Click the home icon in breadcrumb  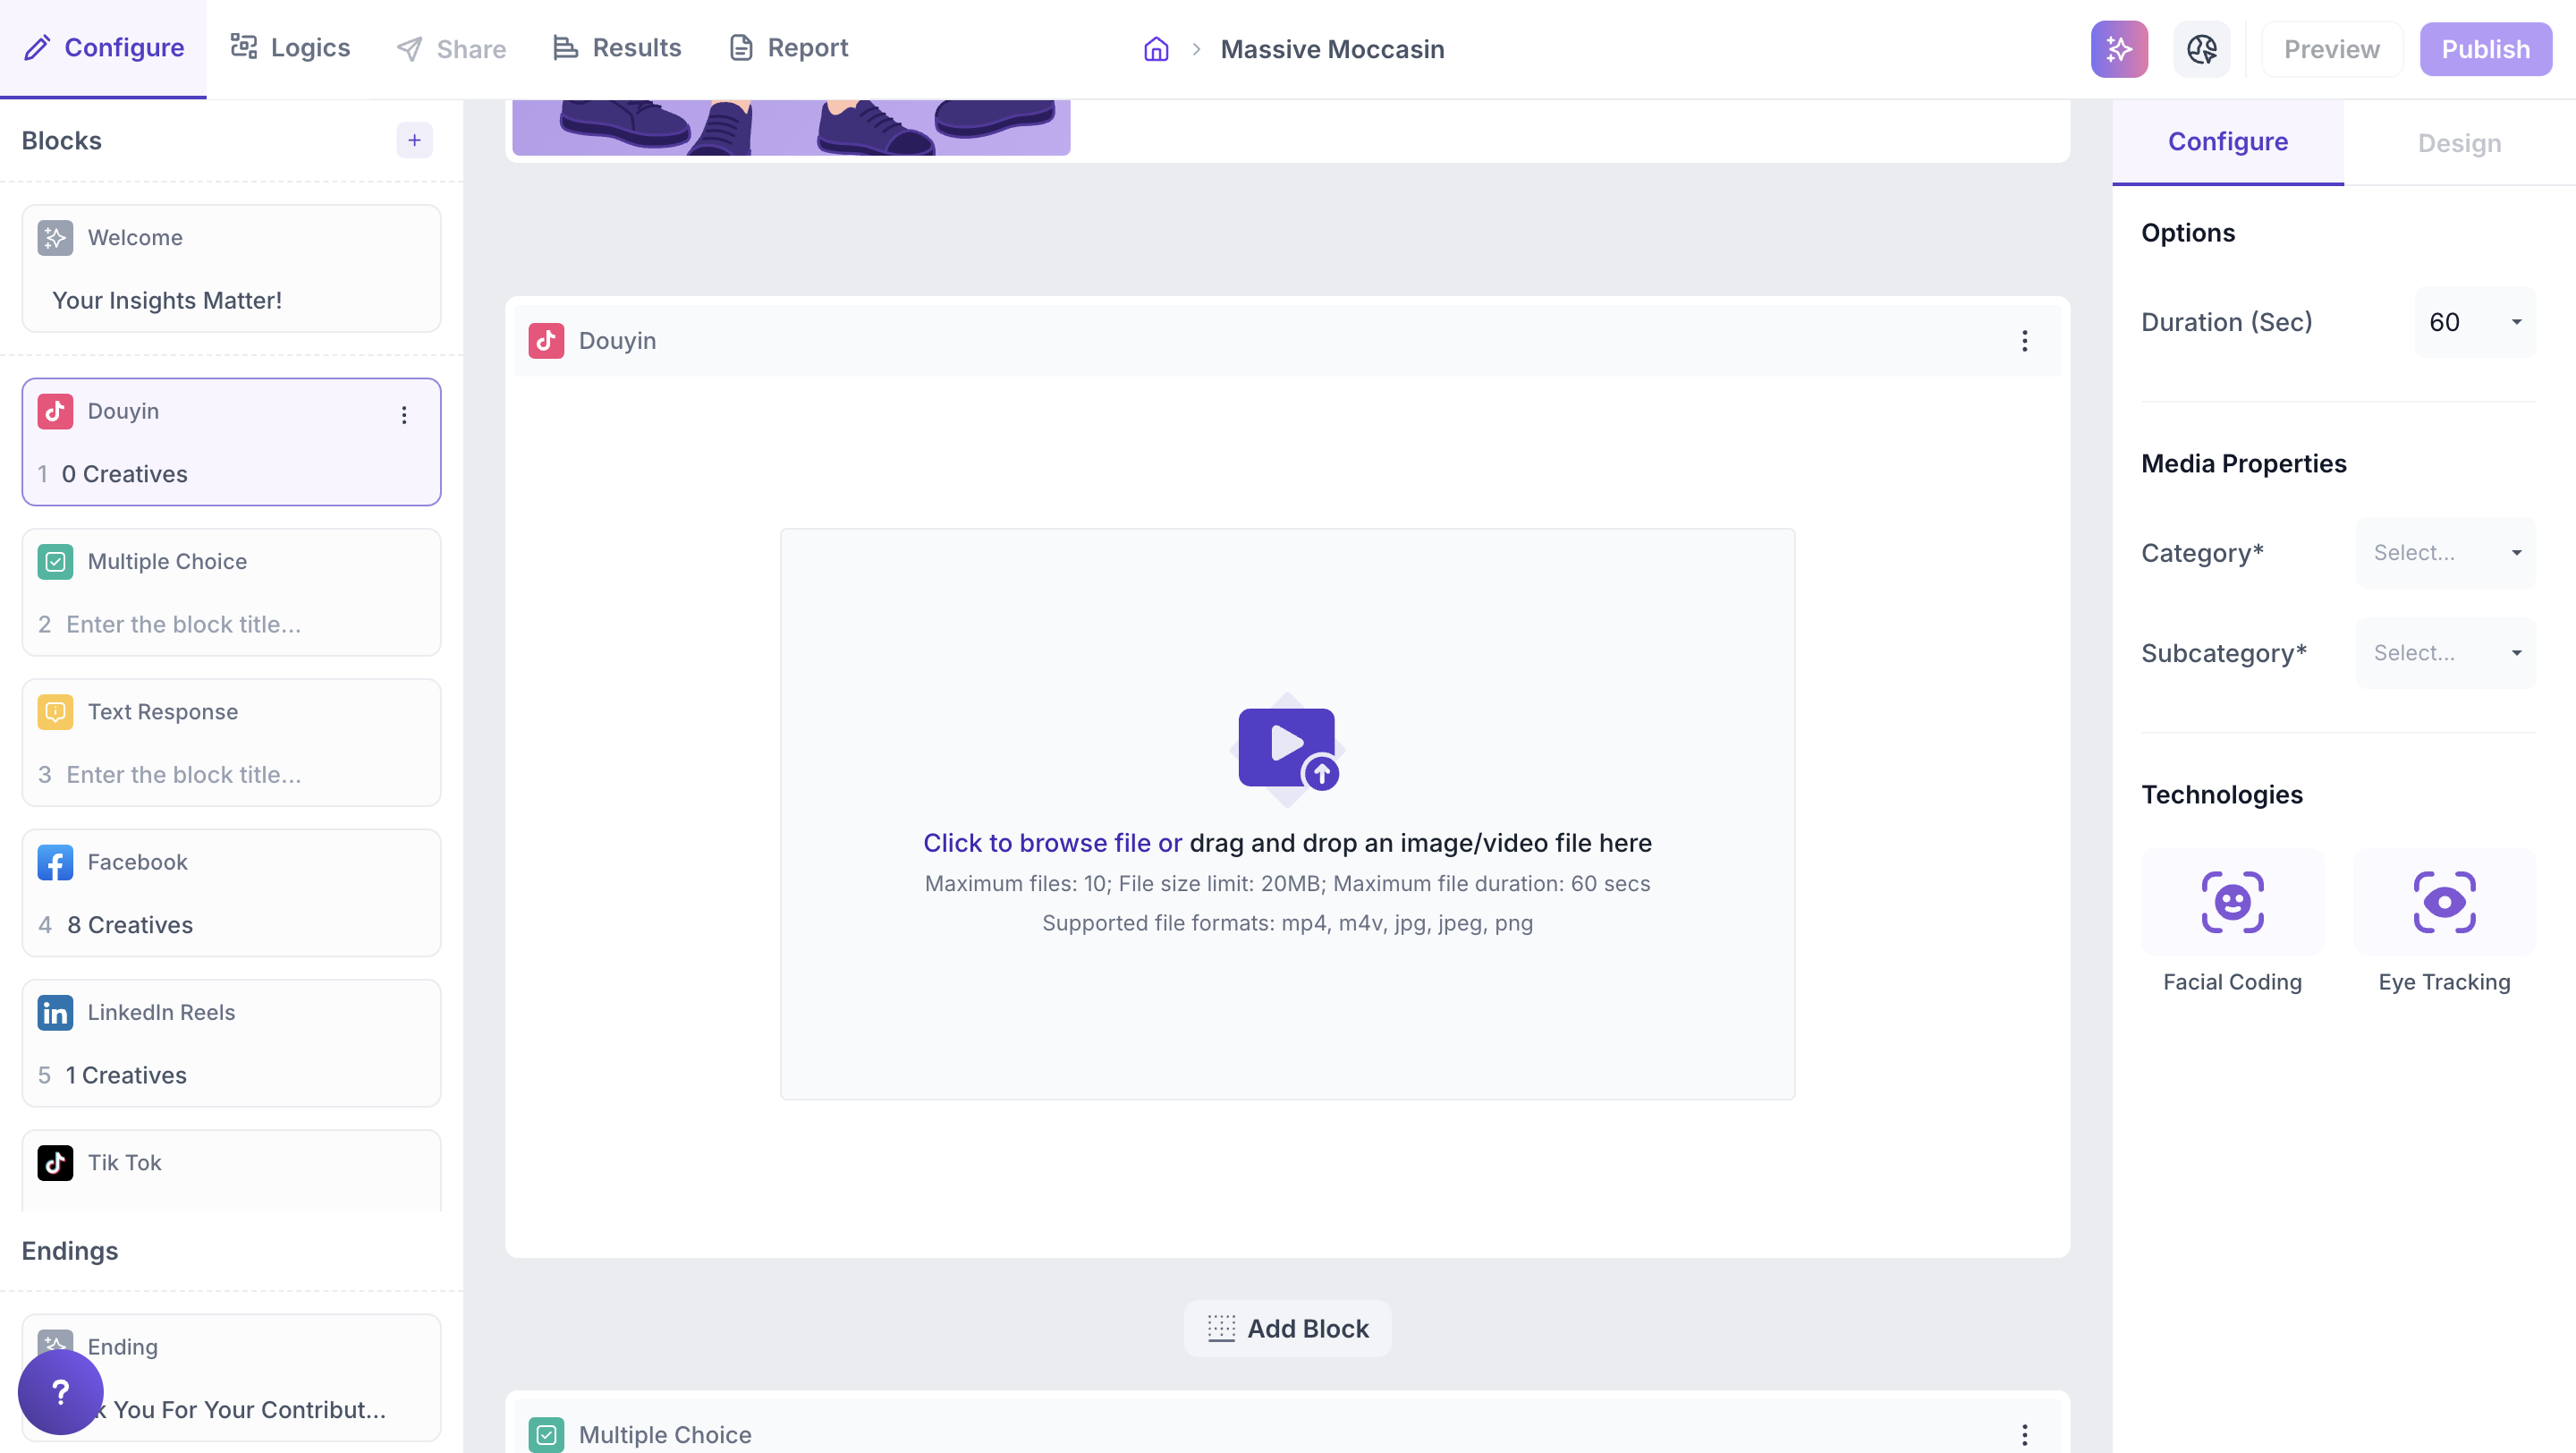1156,49
